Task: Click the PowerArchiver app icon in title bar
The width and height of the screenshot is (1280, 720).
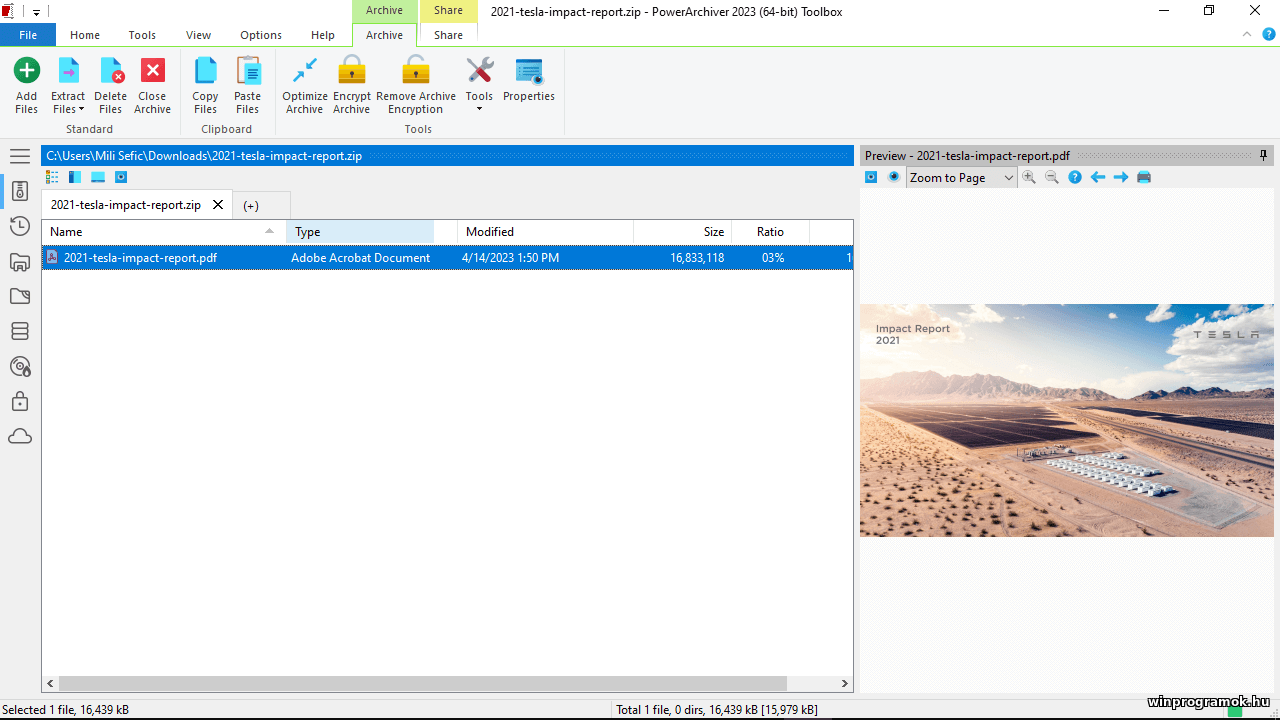Action: 8,12
